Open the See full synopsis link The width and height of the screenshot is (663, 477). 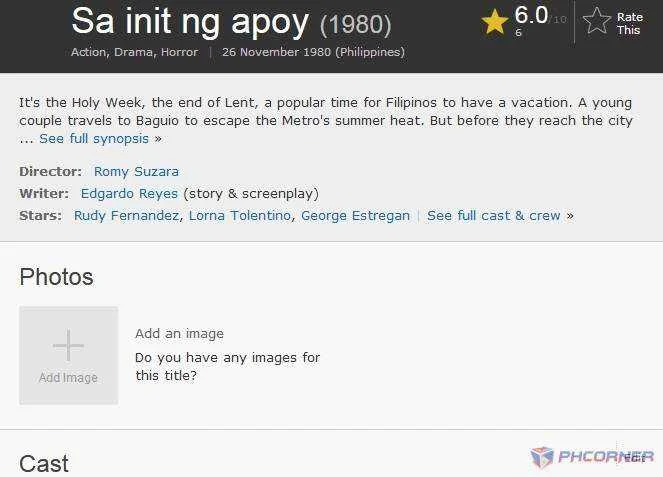94,139
